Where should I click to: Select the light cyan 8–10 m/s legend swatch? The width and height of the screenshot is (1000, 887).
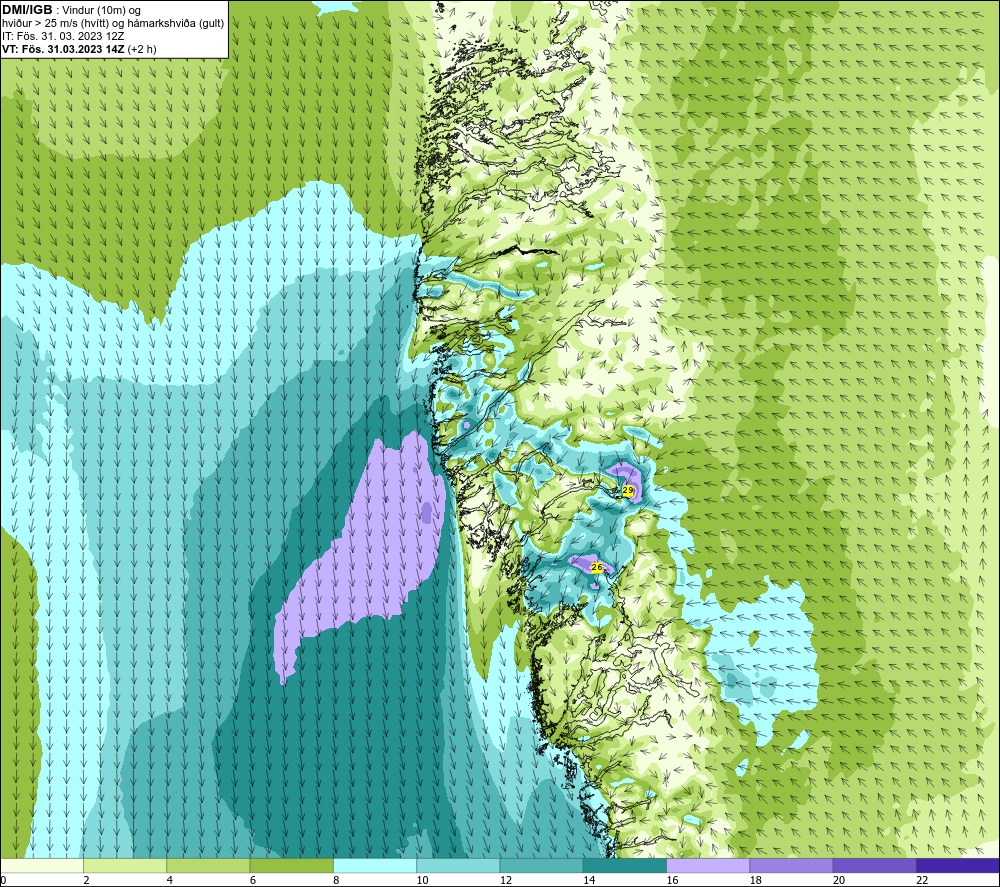[x=375, y=866]
